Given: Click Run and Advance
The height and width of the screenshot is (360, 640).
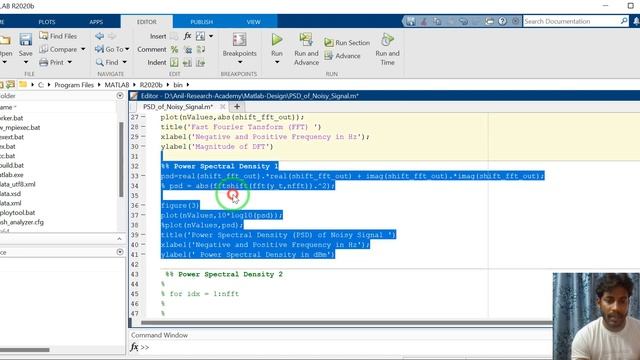Looking at the screenshot, I should click(x=306, y=49).
